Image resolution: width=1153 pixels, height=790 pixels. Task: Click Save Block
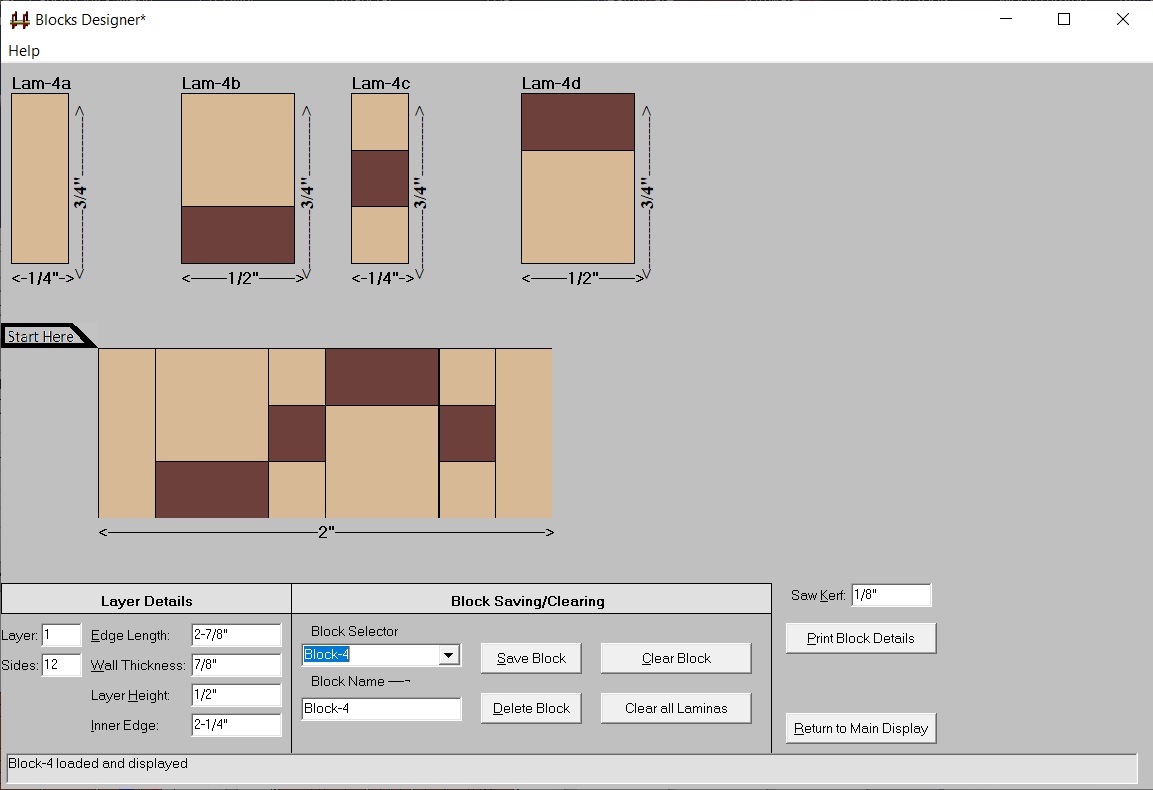click(x=530, y=657)
